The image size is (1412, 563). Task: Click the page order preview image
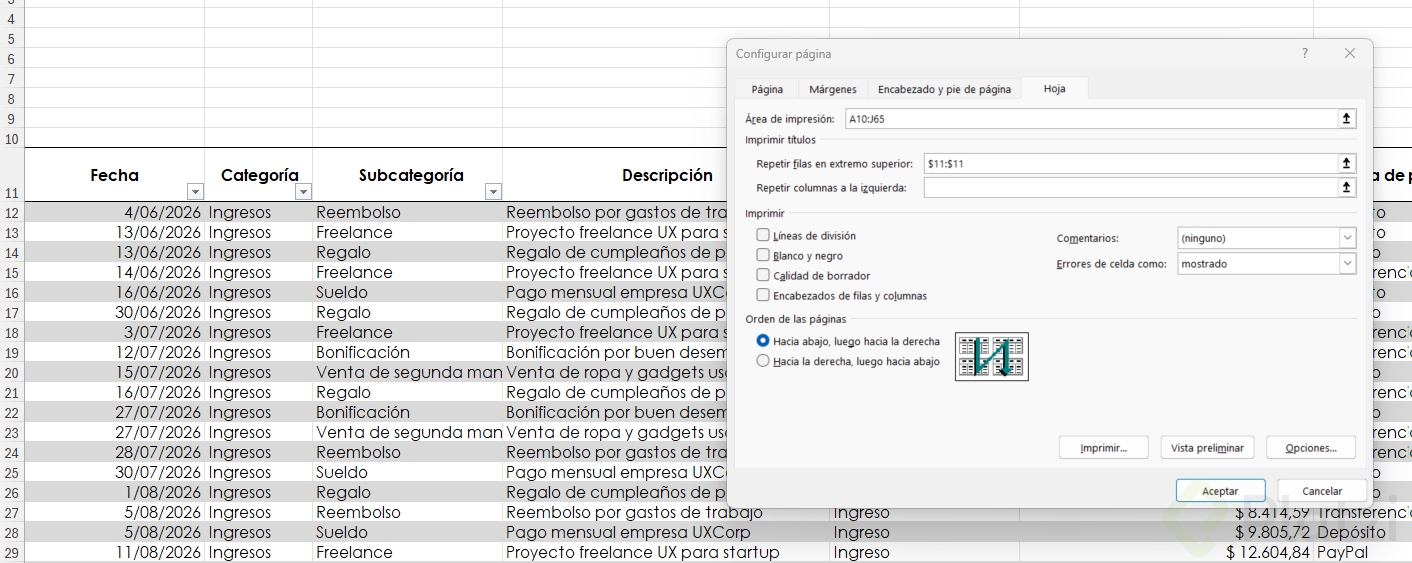click(992, 357)
